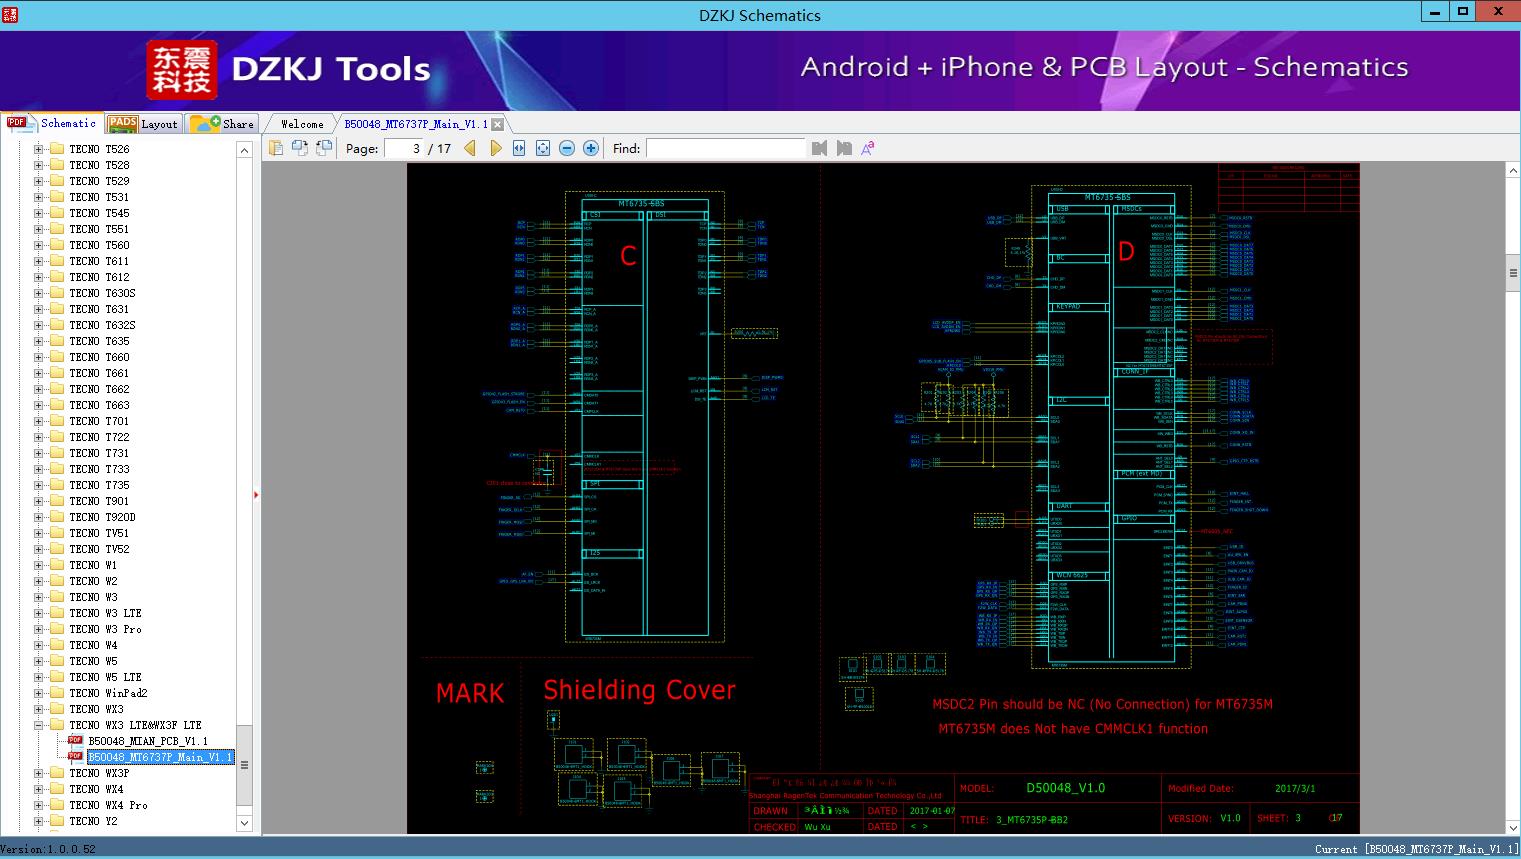Viewport: 1521px width, 859px height.
Task: Go to the next page arrow
Action: click(495, 148)
